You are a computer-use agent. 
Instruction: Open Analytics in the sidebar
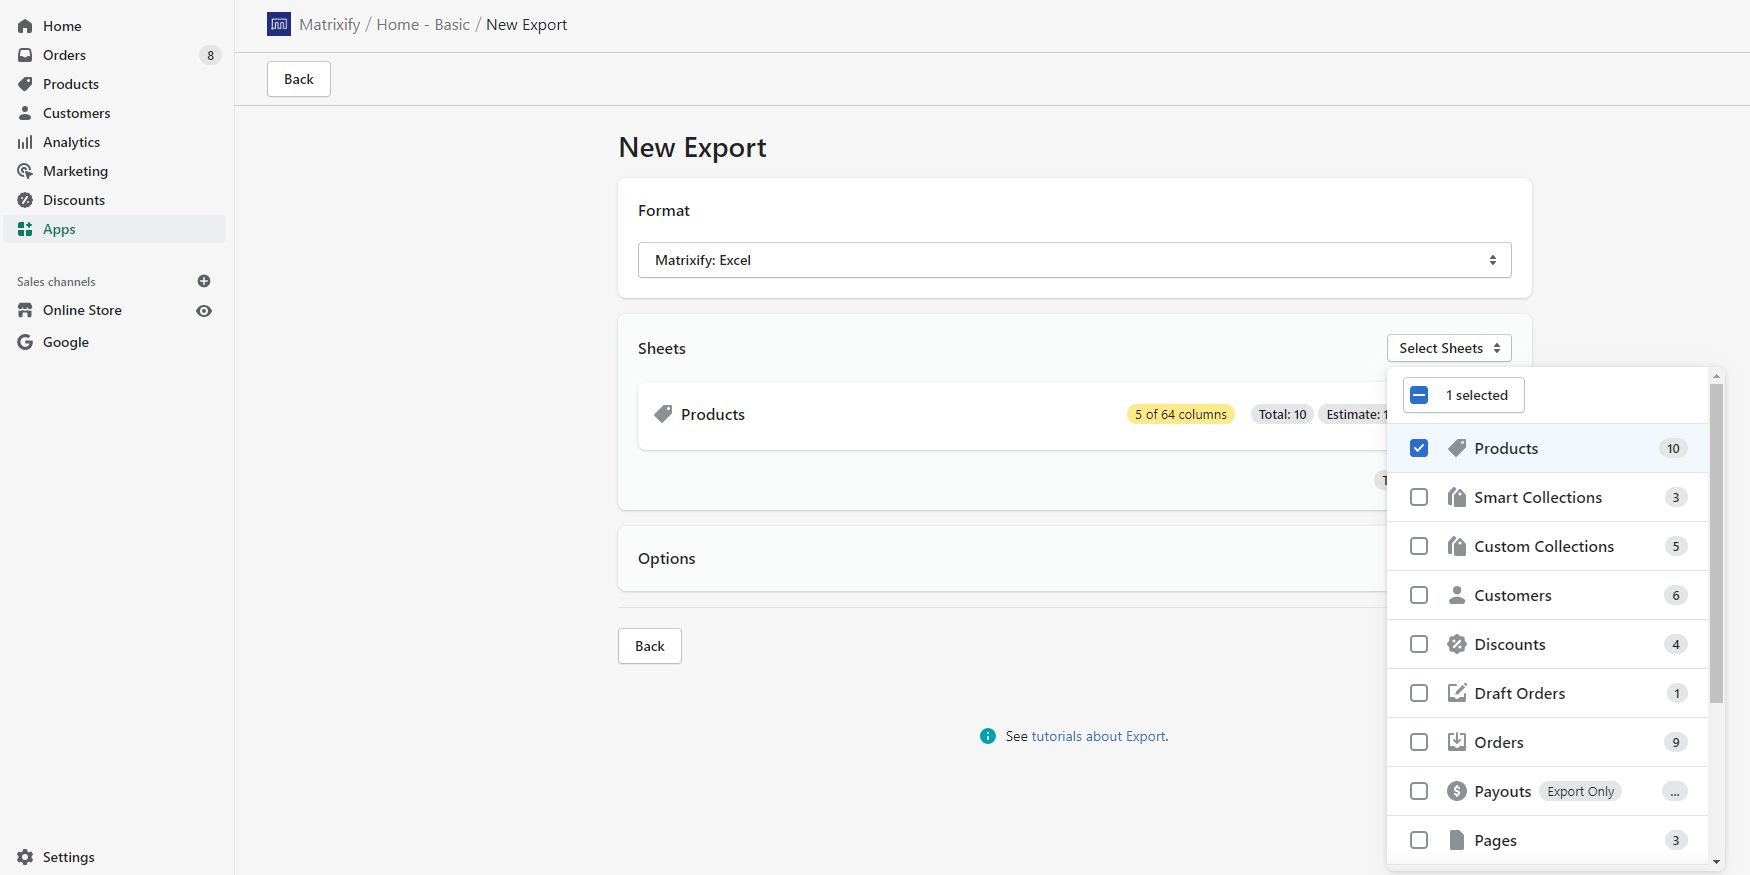pyautogui.click(x=71, y=142)
